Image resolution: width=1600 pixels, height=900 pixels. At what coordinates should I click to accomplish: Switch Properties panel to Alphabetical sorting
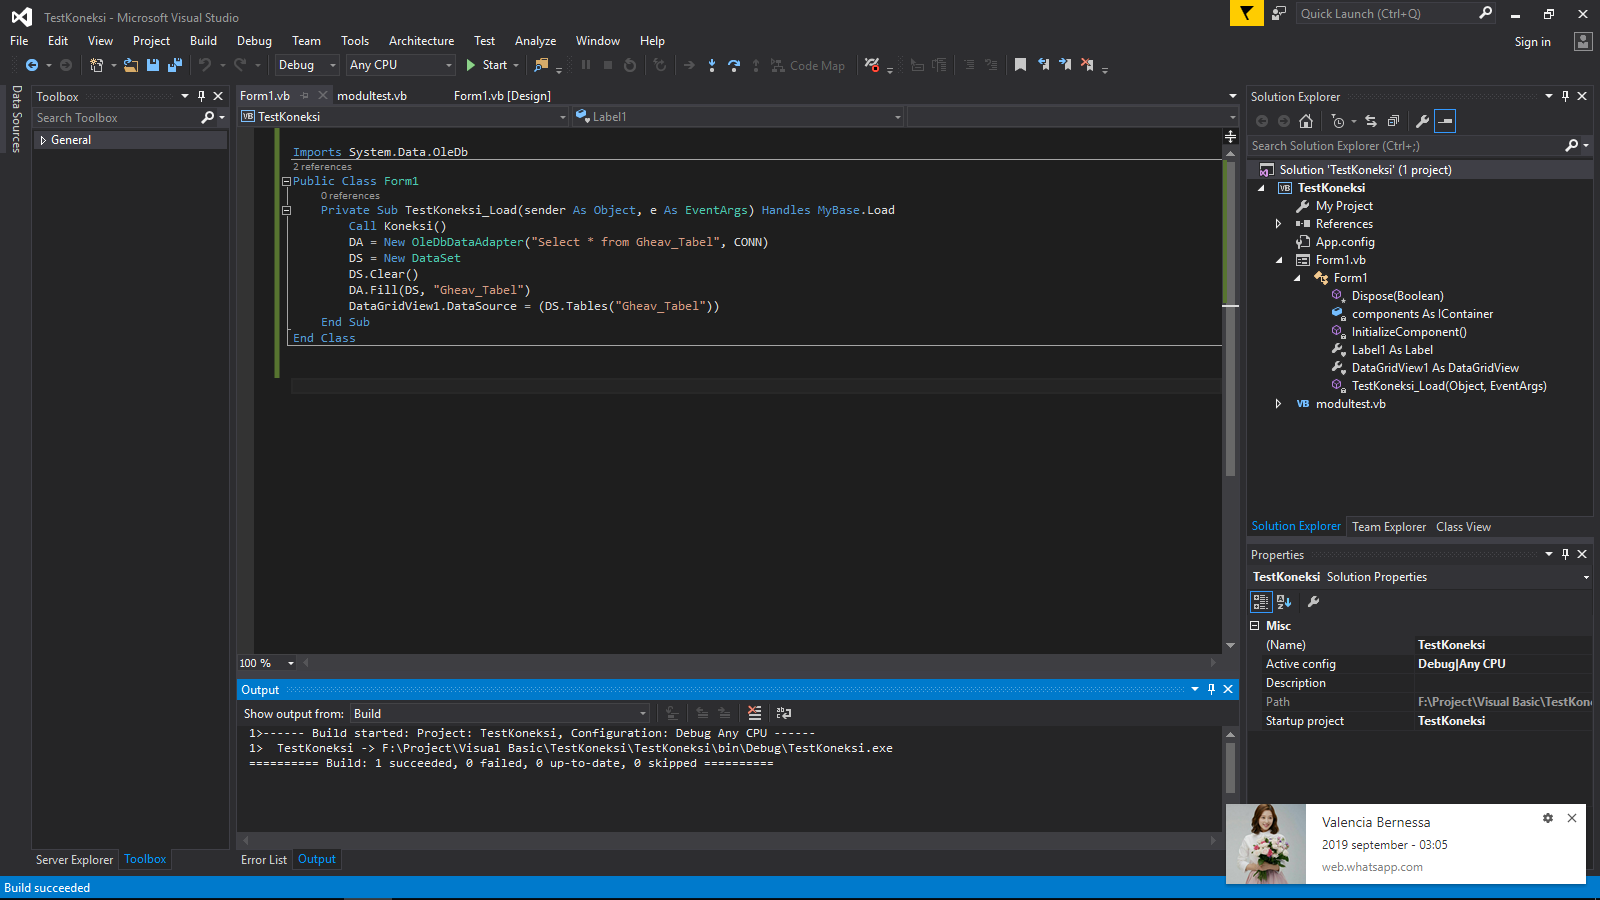click(1283, 601)
